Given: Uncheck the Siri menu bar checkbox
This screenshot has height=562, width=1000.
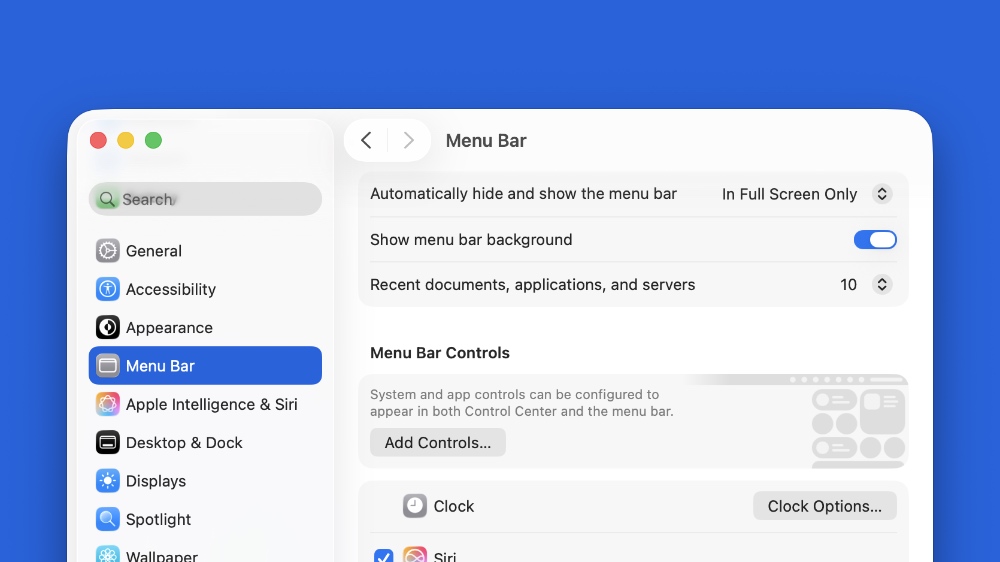Looking at the screenshot, I should [383, 556].
